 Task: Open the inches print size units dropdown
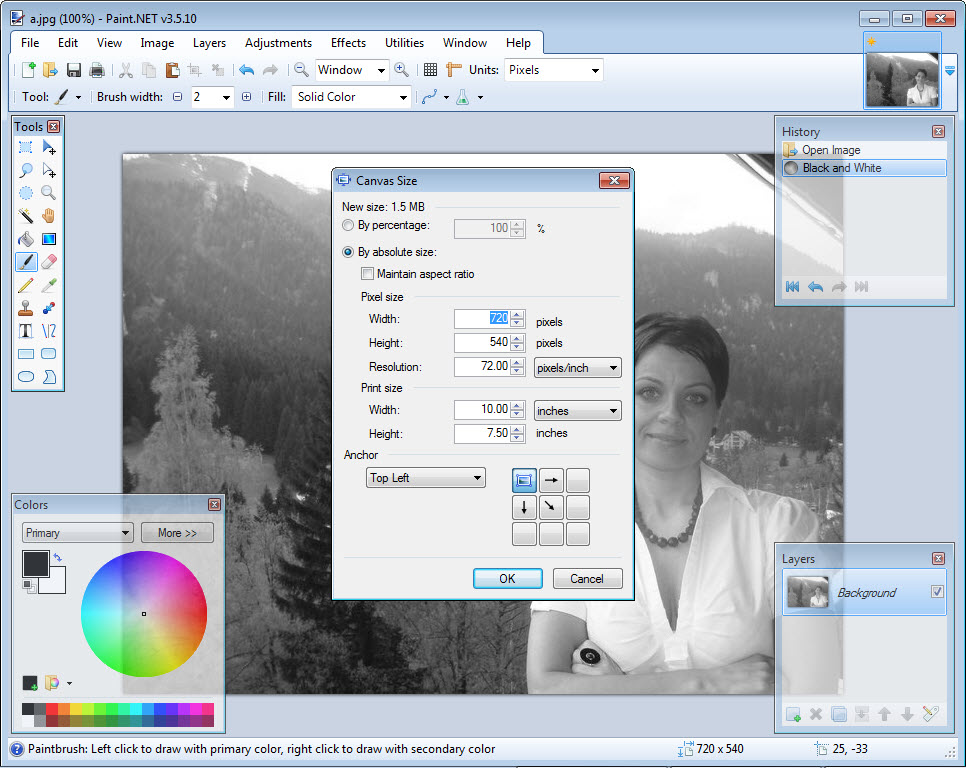(x=577, y=411)
